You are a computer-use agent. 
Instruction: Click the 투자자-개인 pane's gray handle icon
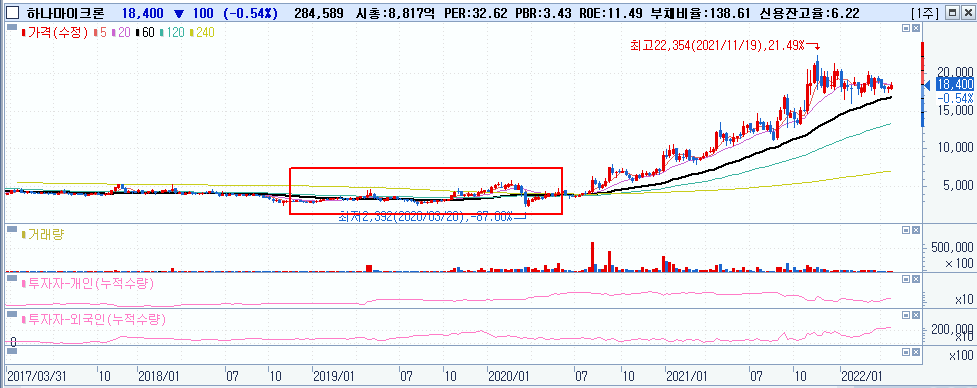point(11,278)
